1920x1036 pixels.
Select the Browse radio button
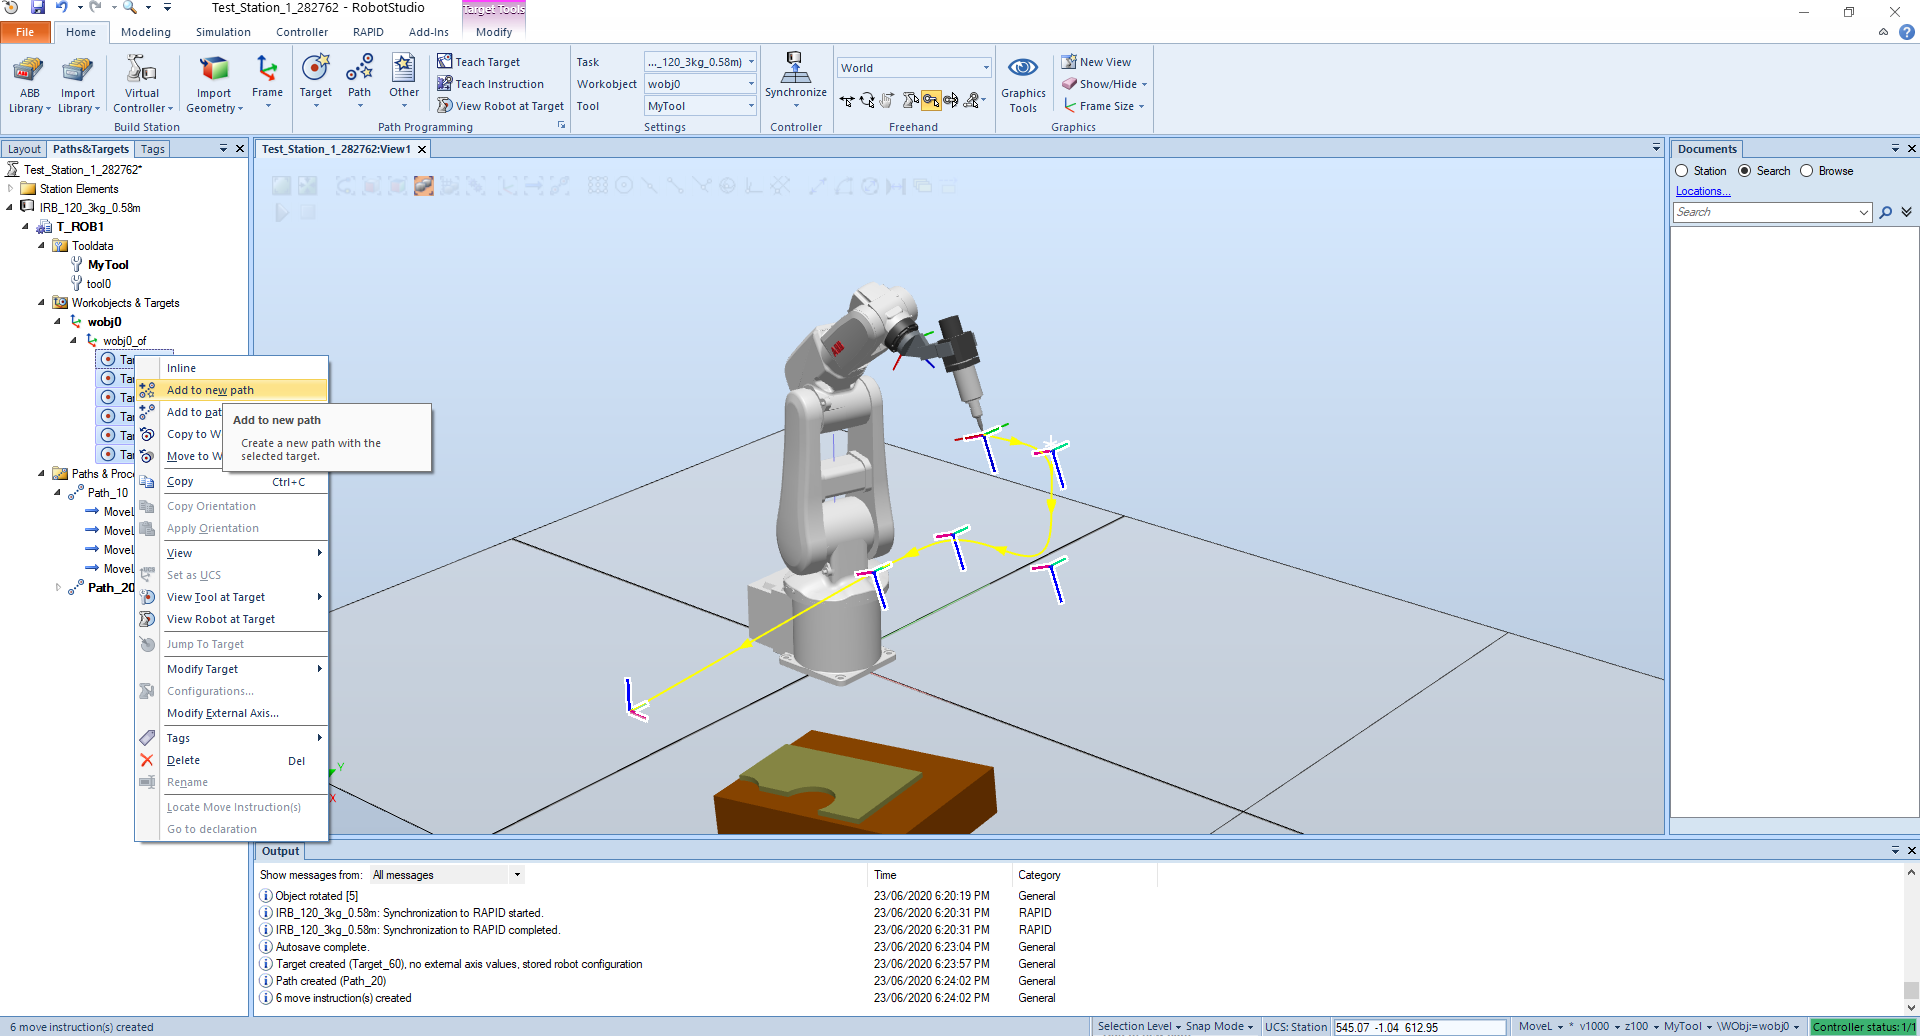coord(1807,171)
